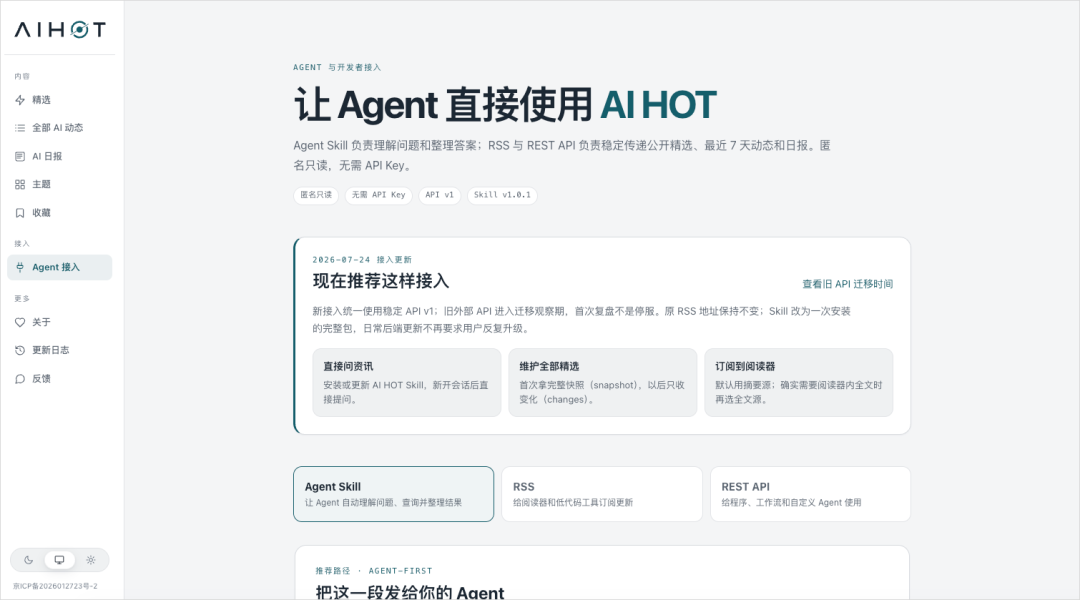Open 关于 via its heart icon

pyautogui.click(x=20, y=322)
